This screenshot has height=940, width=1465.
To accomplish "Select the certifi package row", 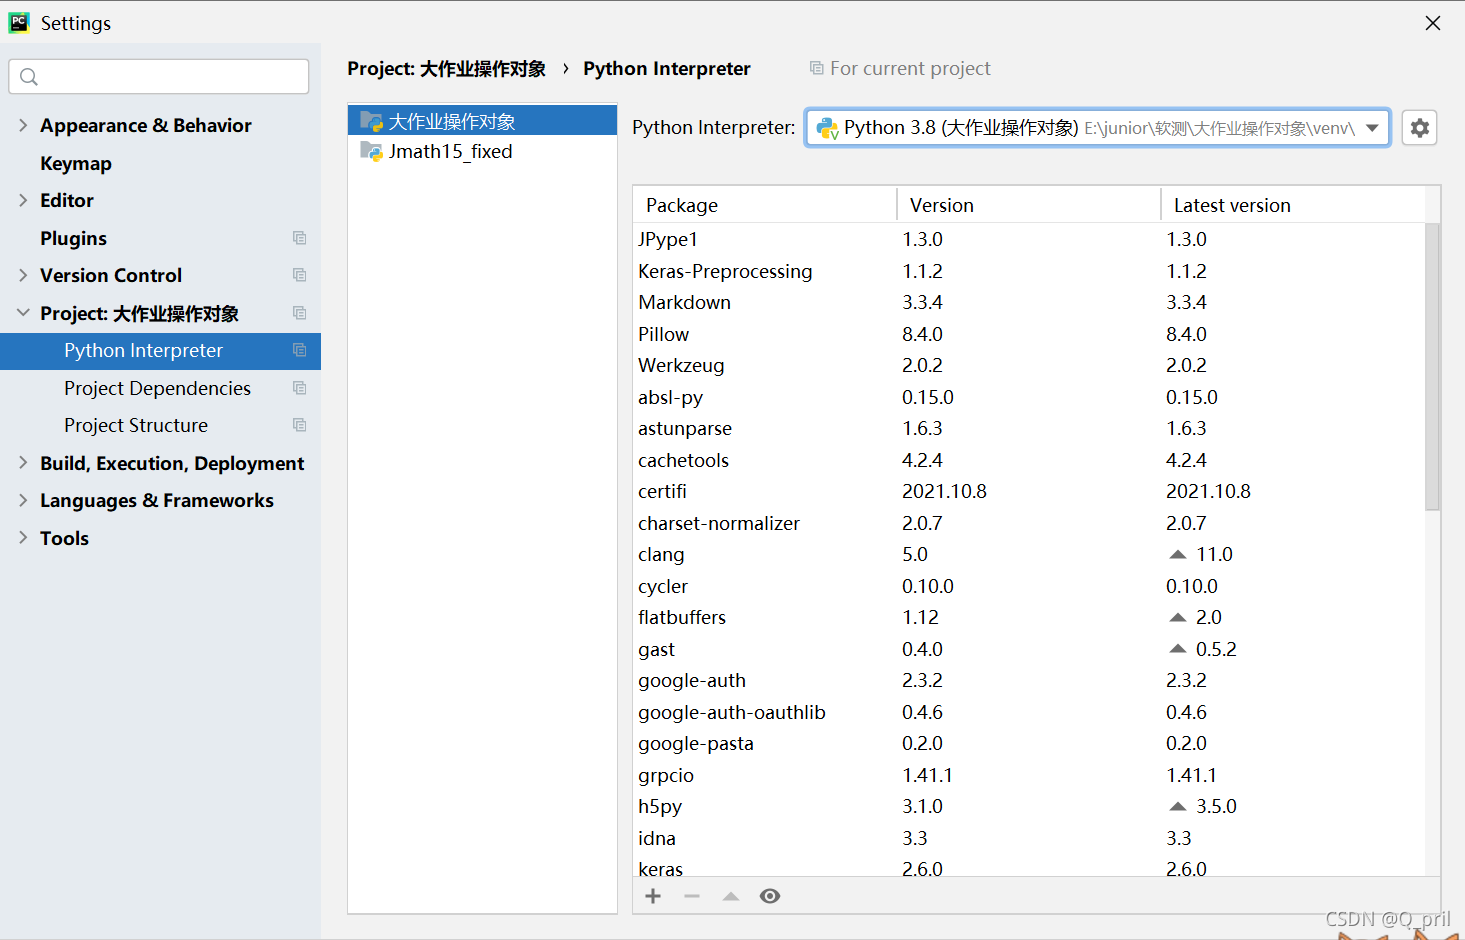I will (1029, 491).
